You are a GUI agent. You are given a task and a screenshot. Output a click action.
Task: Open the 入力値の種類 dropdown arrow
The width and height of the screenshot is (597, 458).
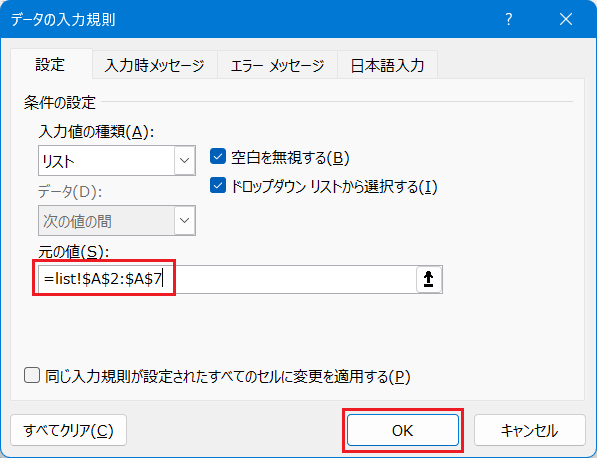tap(185, 160)
